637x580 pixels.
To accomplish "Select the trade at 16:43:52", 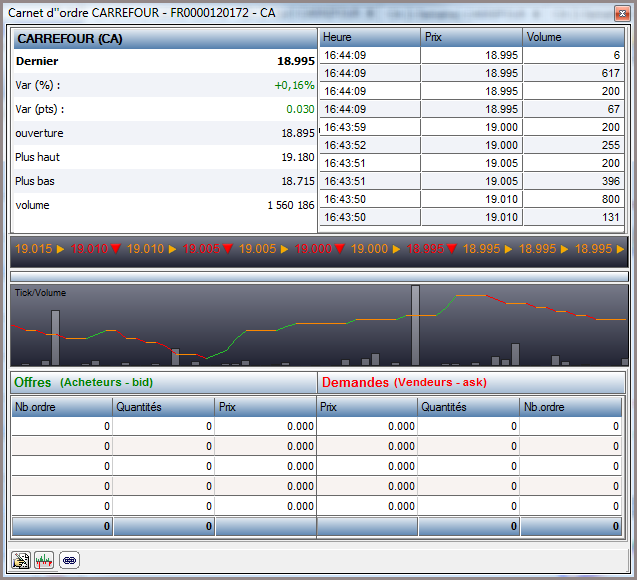I will point(472,145).
